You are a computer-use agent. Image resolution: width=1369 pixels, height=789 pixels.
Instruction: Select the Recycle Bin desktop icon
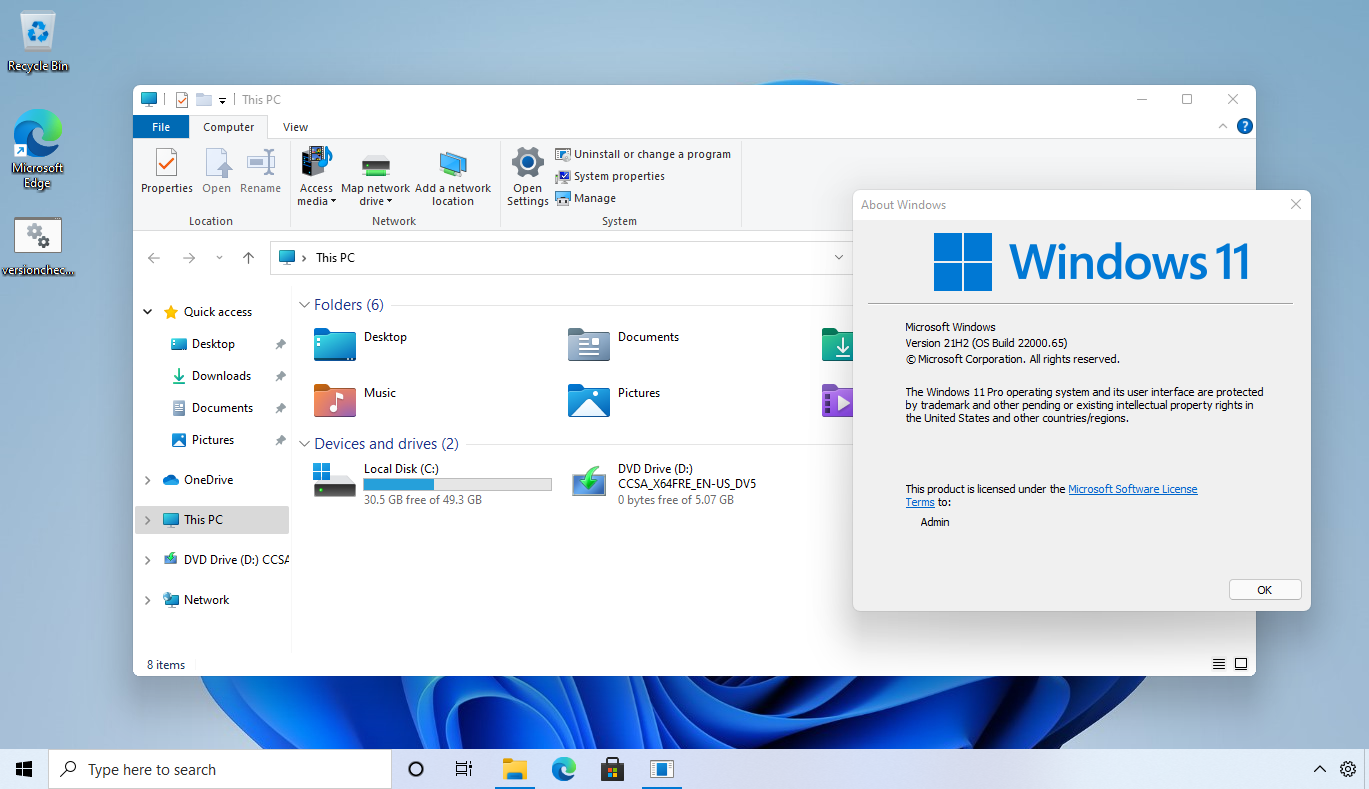coord(38,41)
